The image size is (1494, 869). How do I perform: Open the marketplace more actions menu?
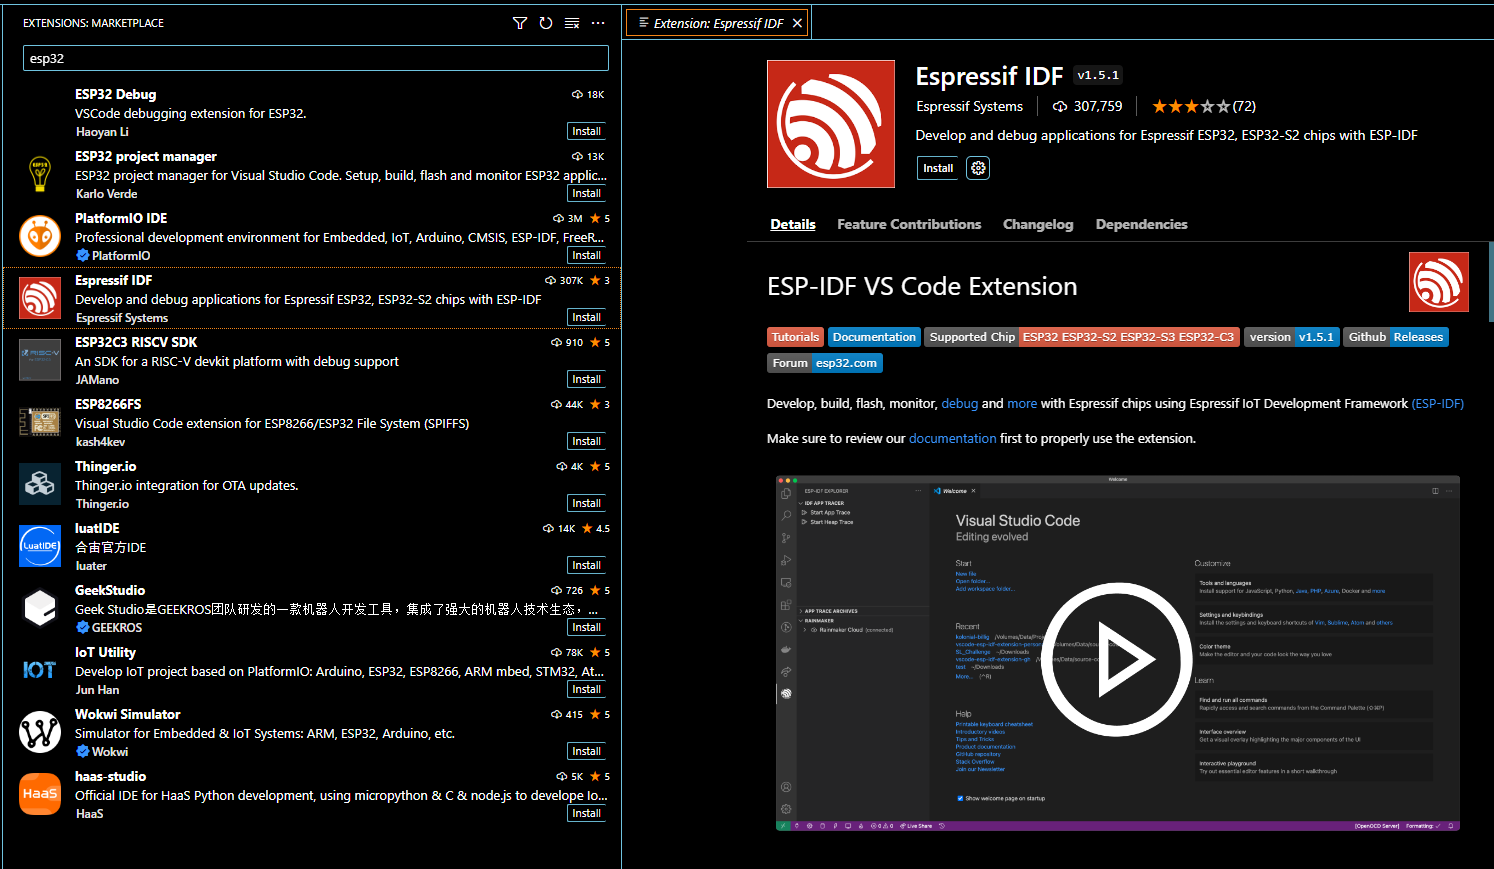[598, 23]
